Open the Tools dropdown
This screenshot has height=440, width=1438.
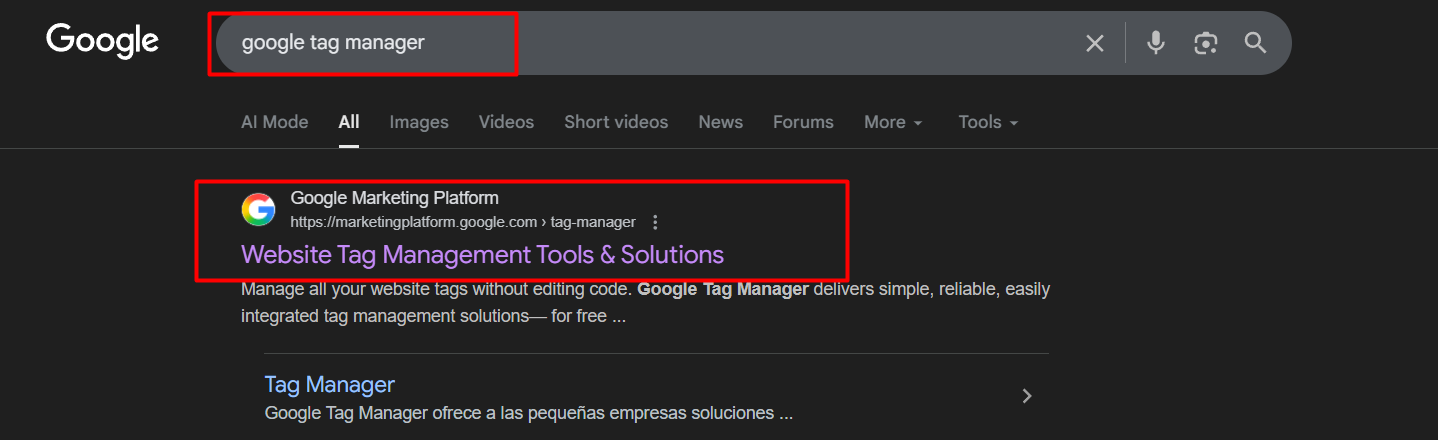point(987,122)
